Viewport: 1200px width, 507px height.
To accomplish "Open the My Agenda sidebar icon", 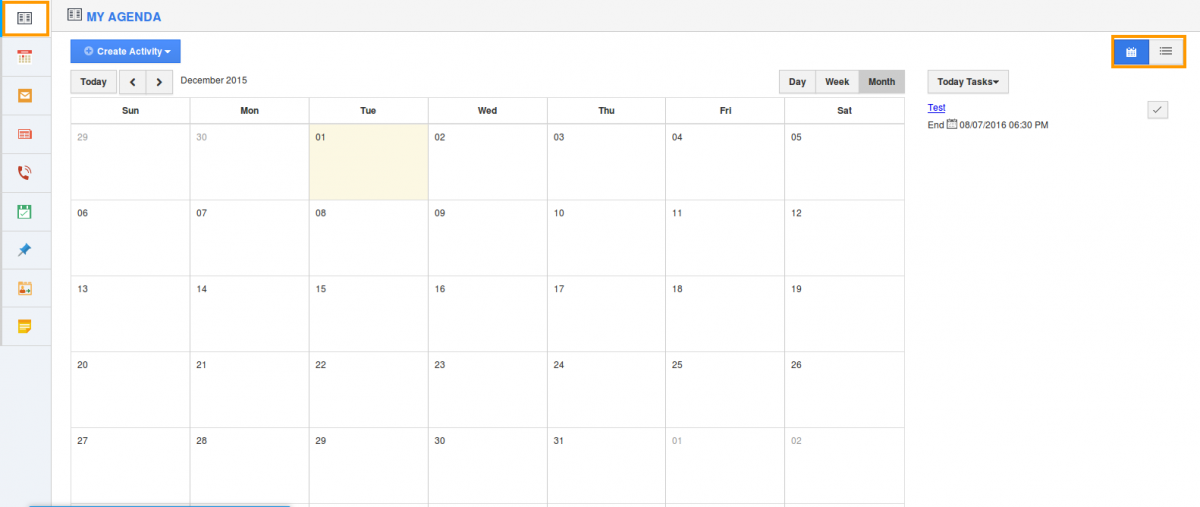I will (x=25, y=18).
